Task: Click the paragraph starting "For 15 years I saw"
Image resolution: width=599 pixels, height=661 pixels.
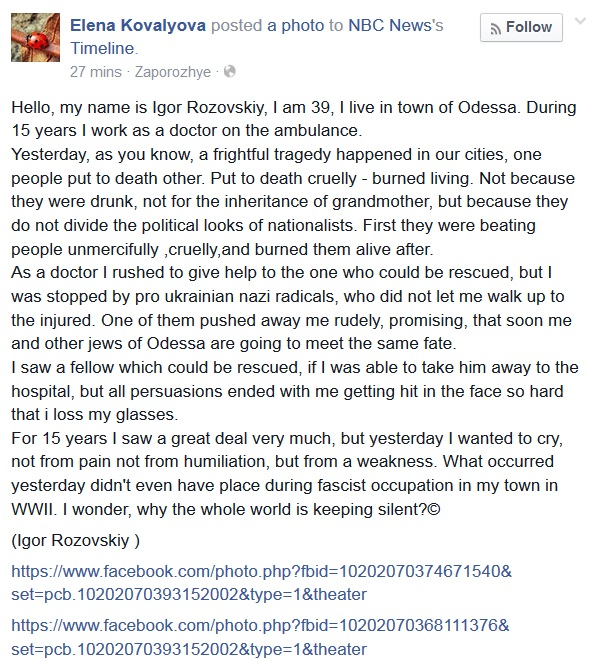Action: coord(287,474)
